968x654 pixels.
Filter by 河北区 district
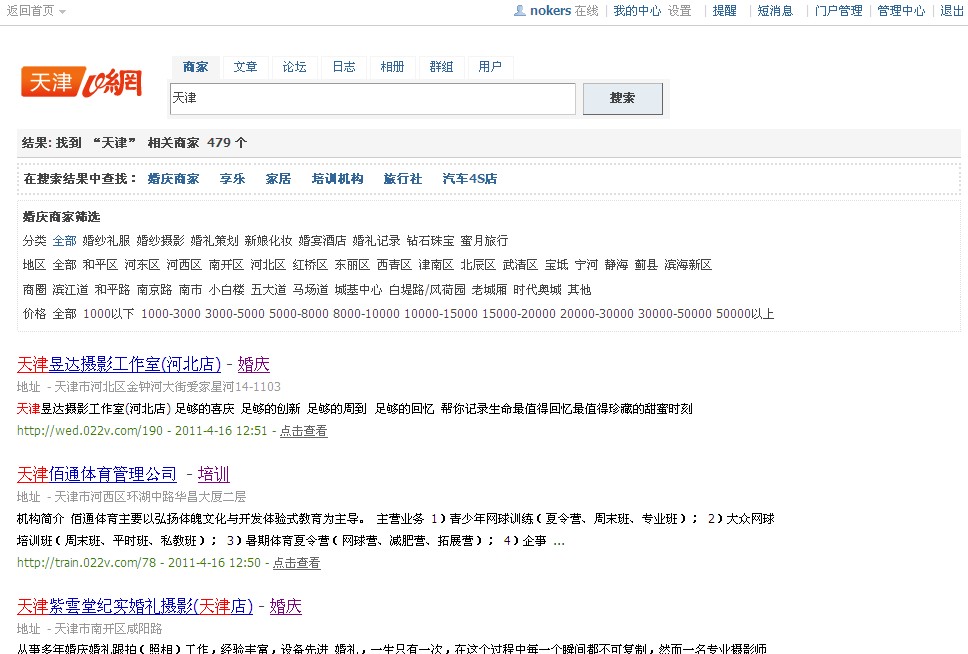(x=268, y=265)
